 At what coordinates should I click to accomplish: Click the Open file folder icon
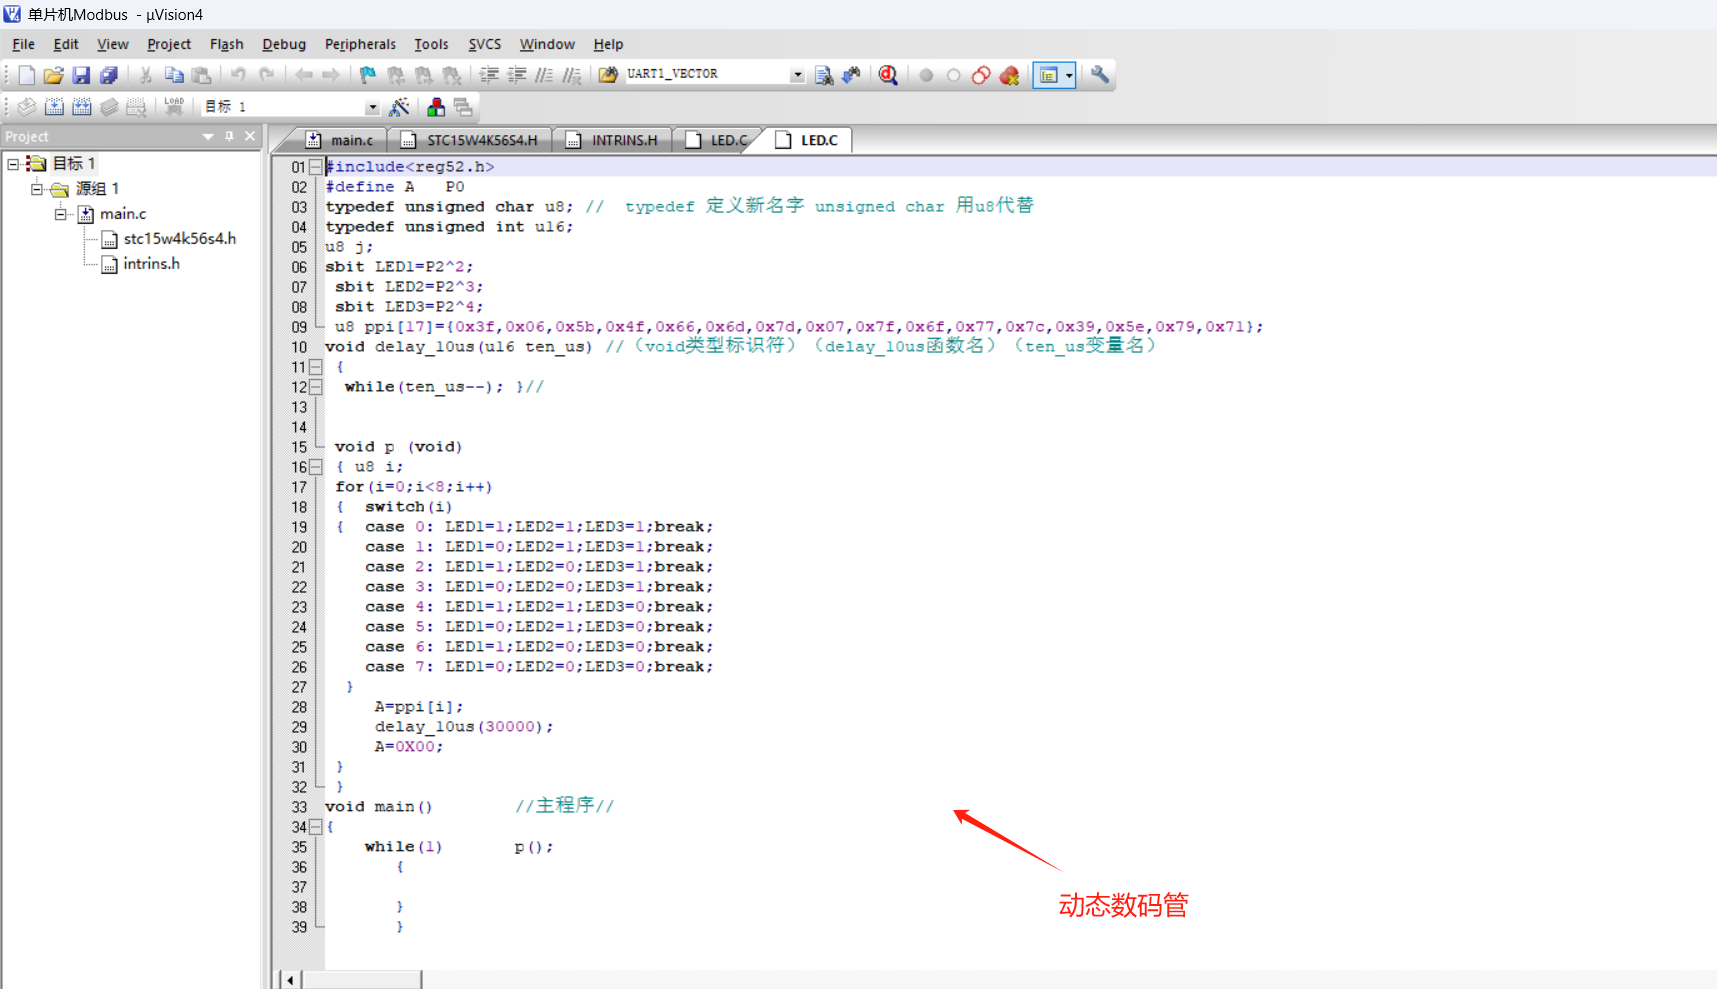click(53, 75)
